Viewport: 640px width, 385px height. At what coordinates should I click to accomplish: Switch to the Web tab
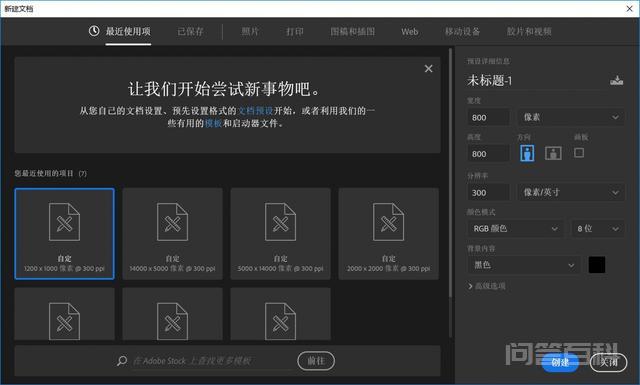coord(409,31)
